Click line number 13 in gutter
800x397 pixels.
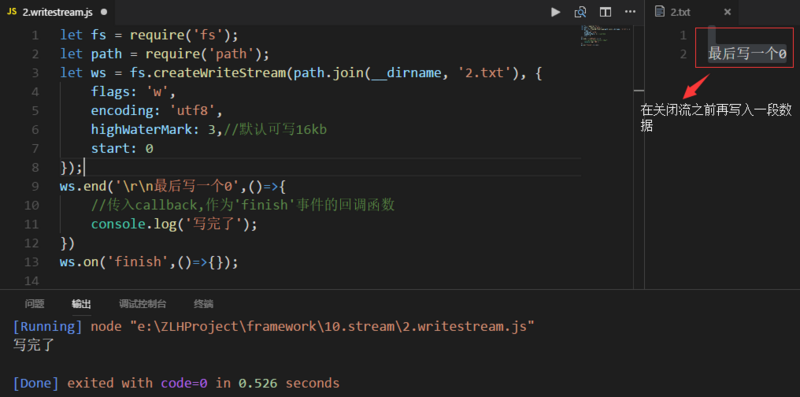pyautogui.click(x=32, y=262)
